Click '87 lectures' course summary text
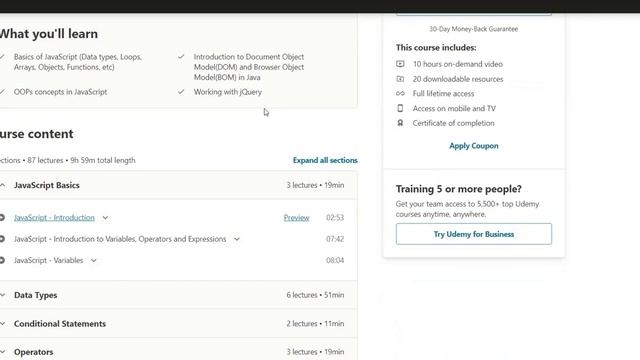This screenshot has width=640, height=360. pyautogui.click(x=45, y=160)
